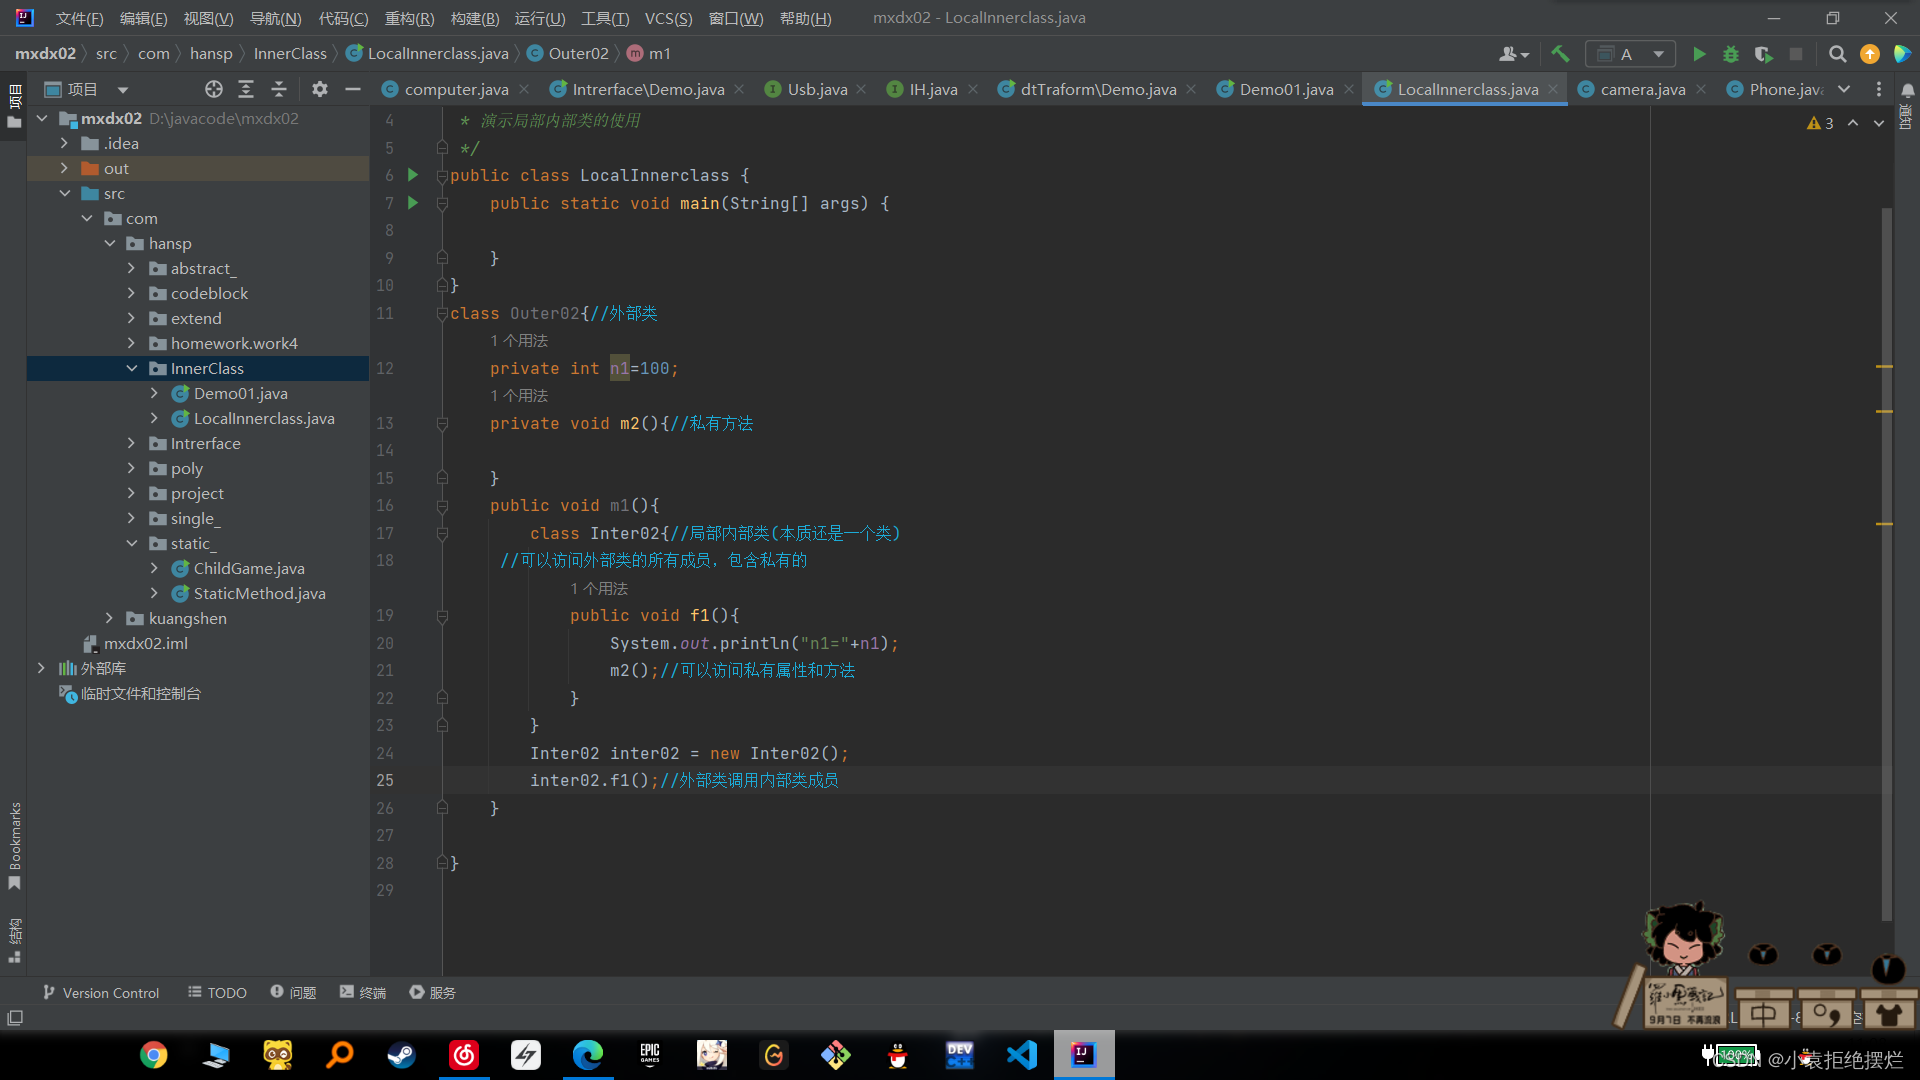Screen dimensions: 1920x1080
Task: Click the Build project hammer icon
Action: [x=1560, y=54]
